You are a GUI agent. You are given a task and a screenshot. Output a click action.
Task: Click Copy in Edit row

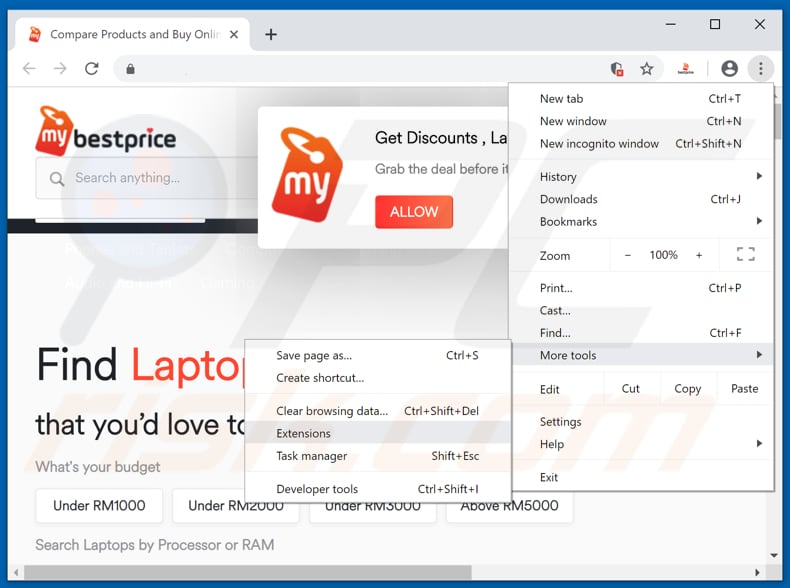(688, 388)
